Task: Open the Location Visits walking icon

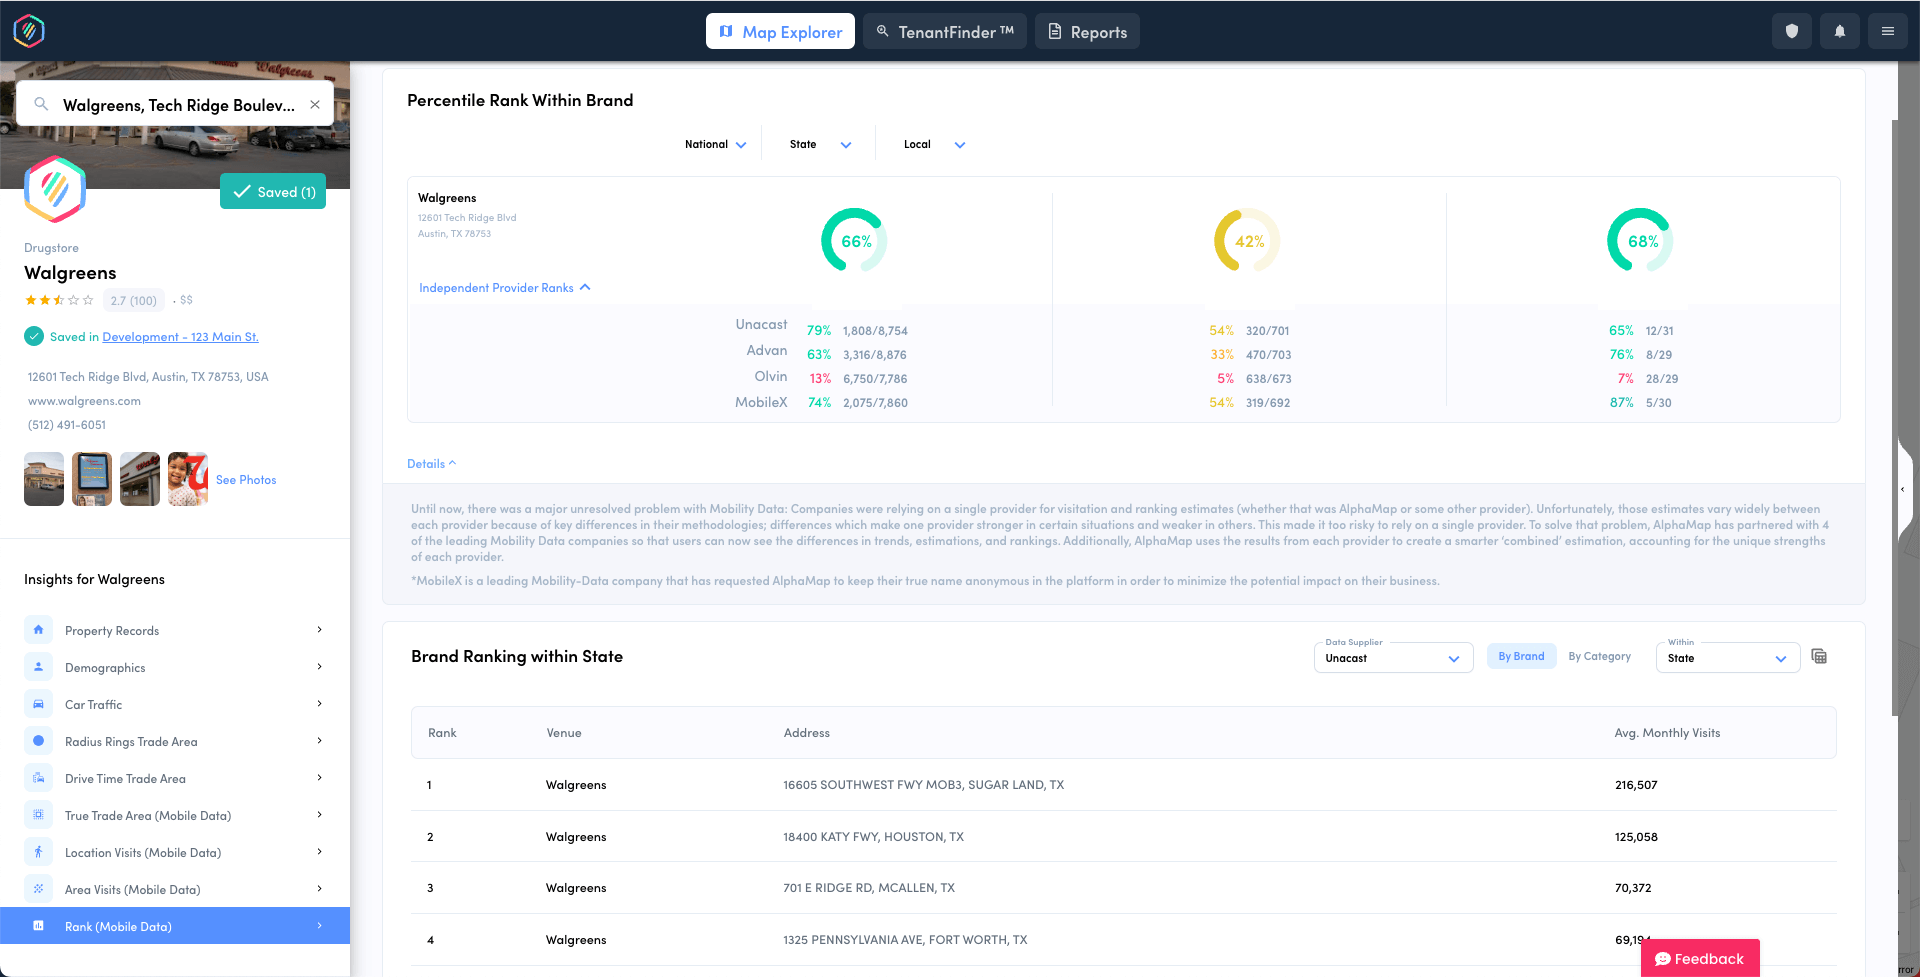Action: 38,851
